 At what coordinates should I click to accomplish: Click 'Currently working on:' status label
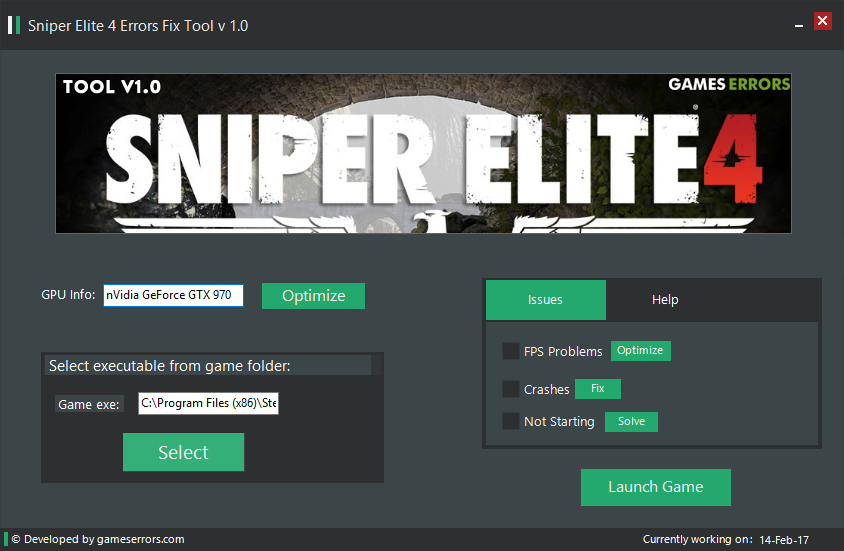698,539
